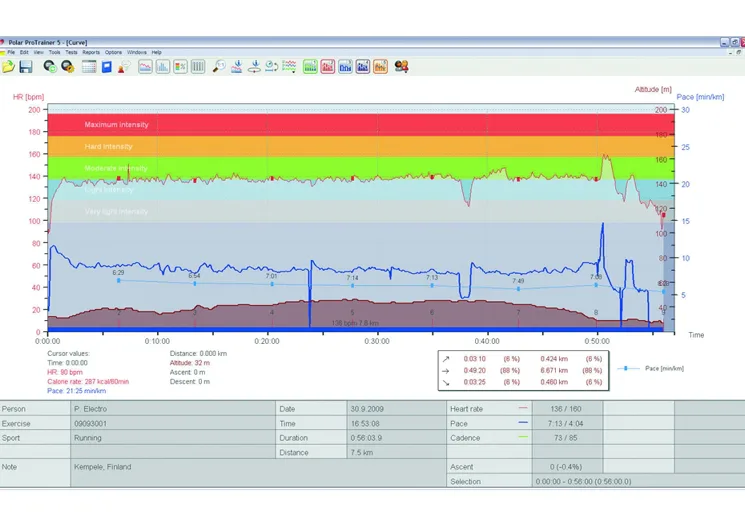The image size is (745, 527).
Task: Select the line curve chart icon
Action: coord(145,67)
